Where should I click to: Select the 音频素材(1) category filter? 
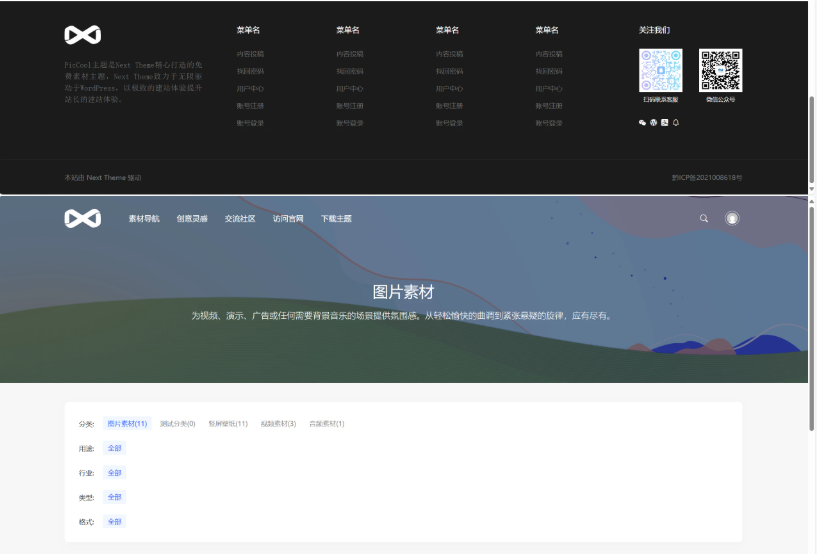[326, 424]
